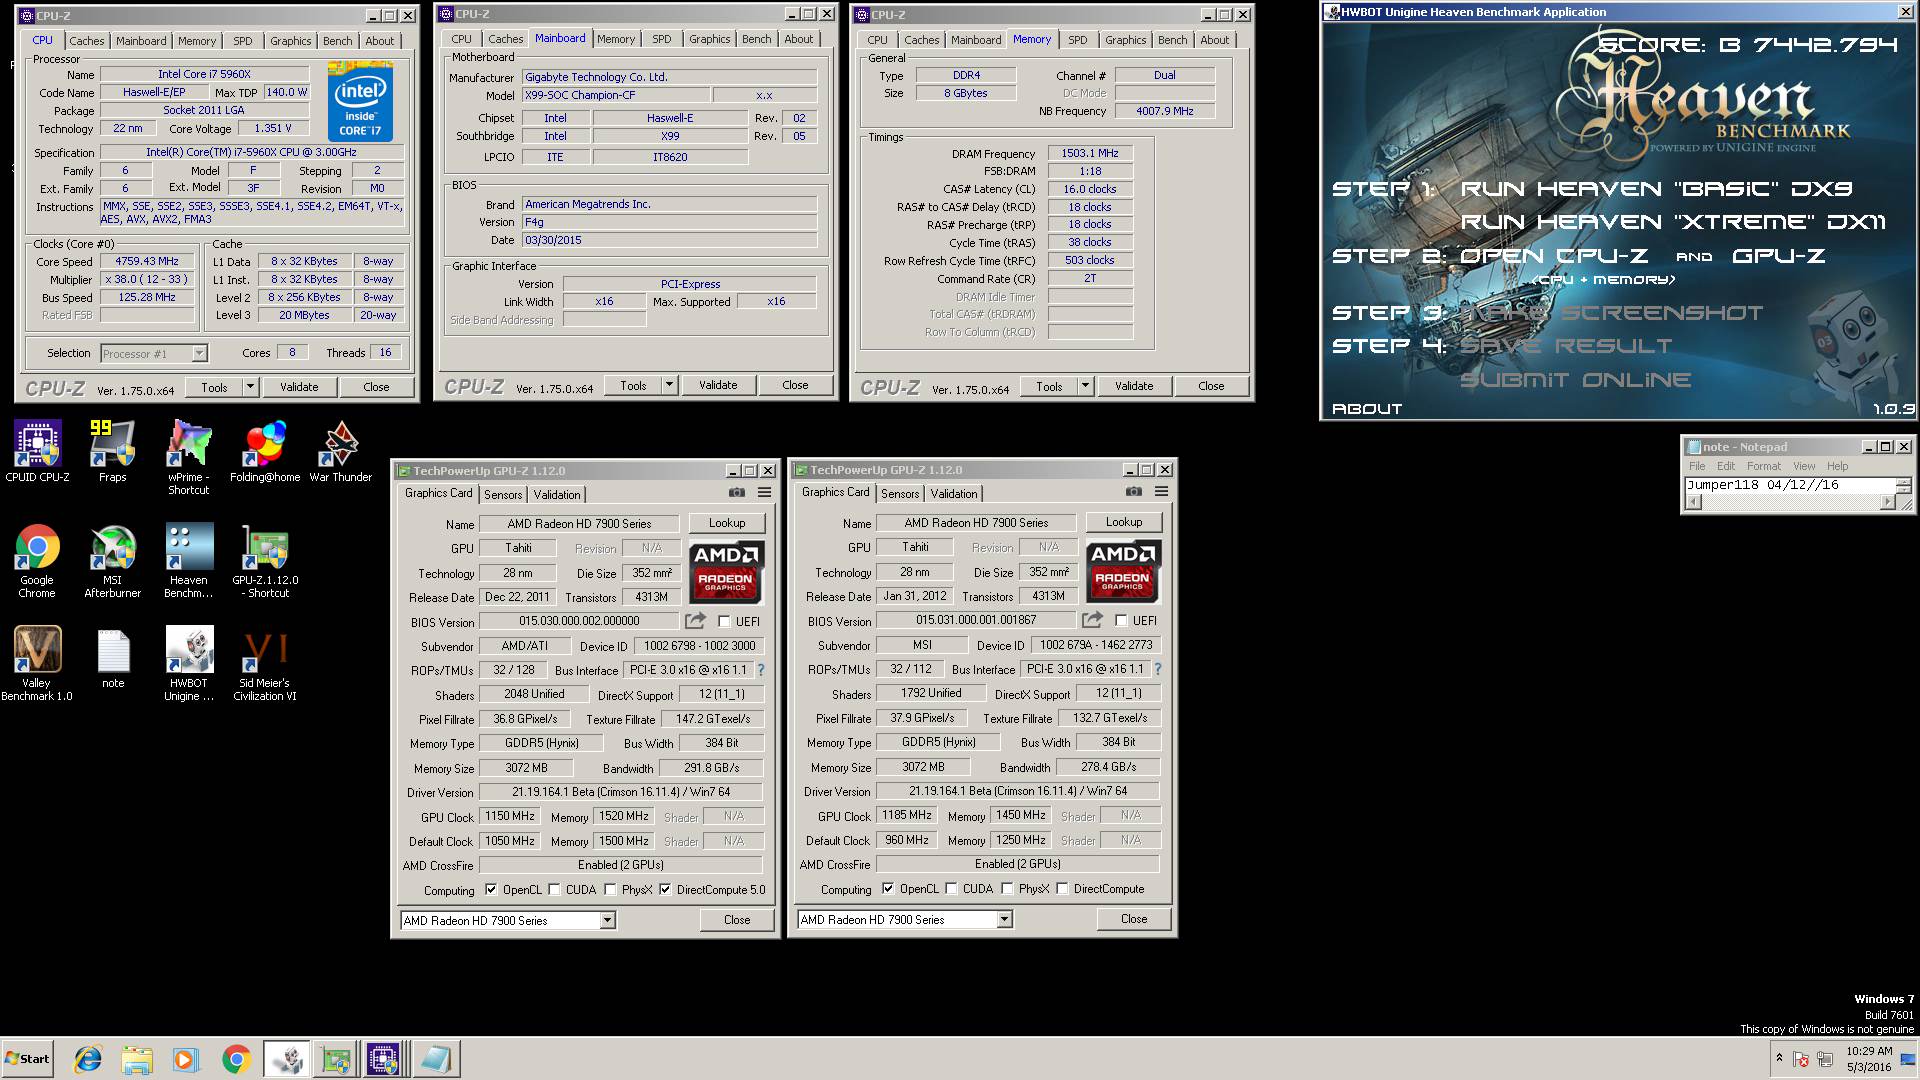This screenshot has width=1920, height=1080.
Task: Expand the GPU selector dropdown in right GPU-Z
Action: 1004,920
